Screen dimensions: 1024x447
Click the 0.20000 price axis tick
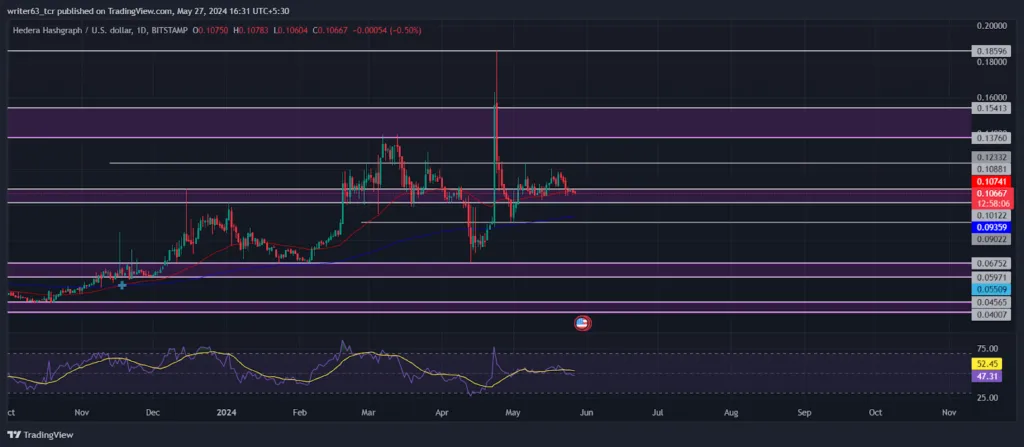coord(991,26)
